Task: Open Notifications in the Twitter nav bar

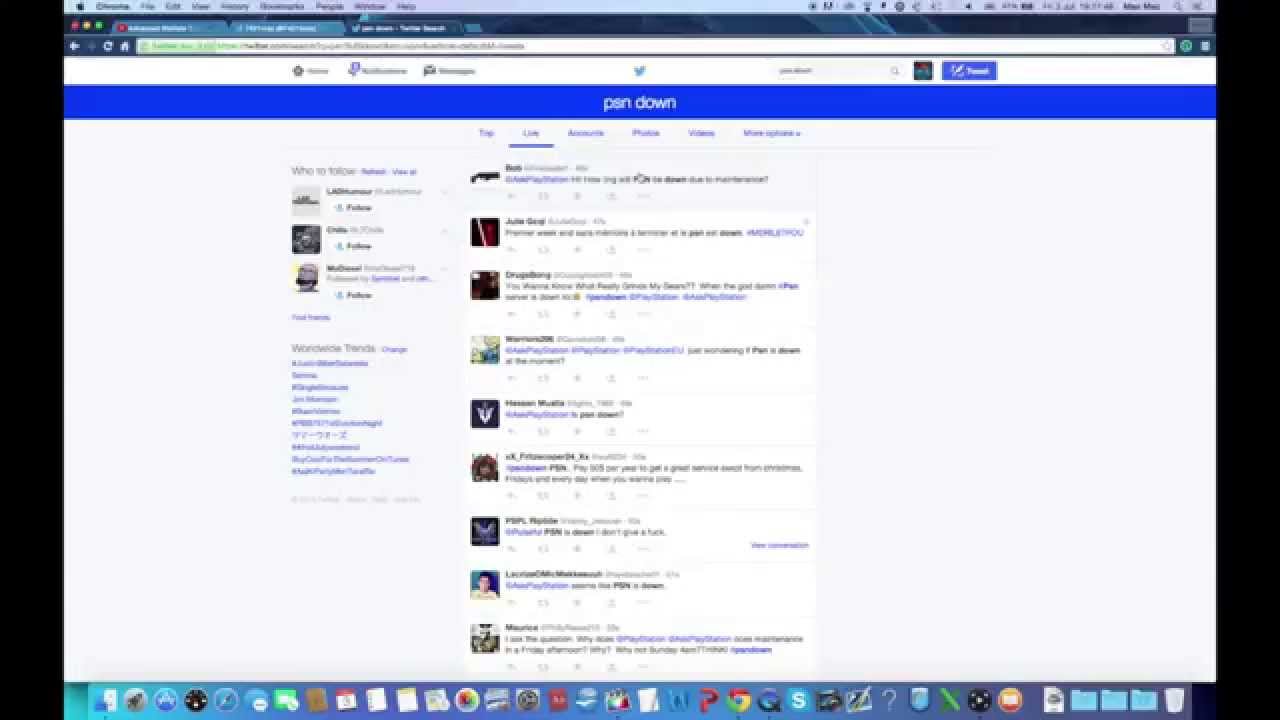Action: (378, 71)
